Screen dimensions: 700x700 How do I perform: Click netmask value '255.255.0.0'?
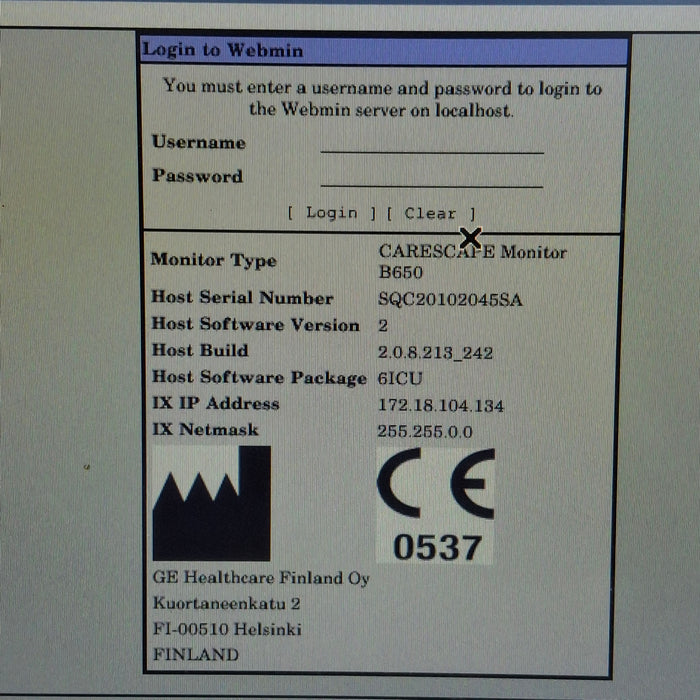coord(425,431)
